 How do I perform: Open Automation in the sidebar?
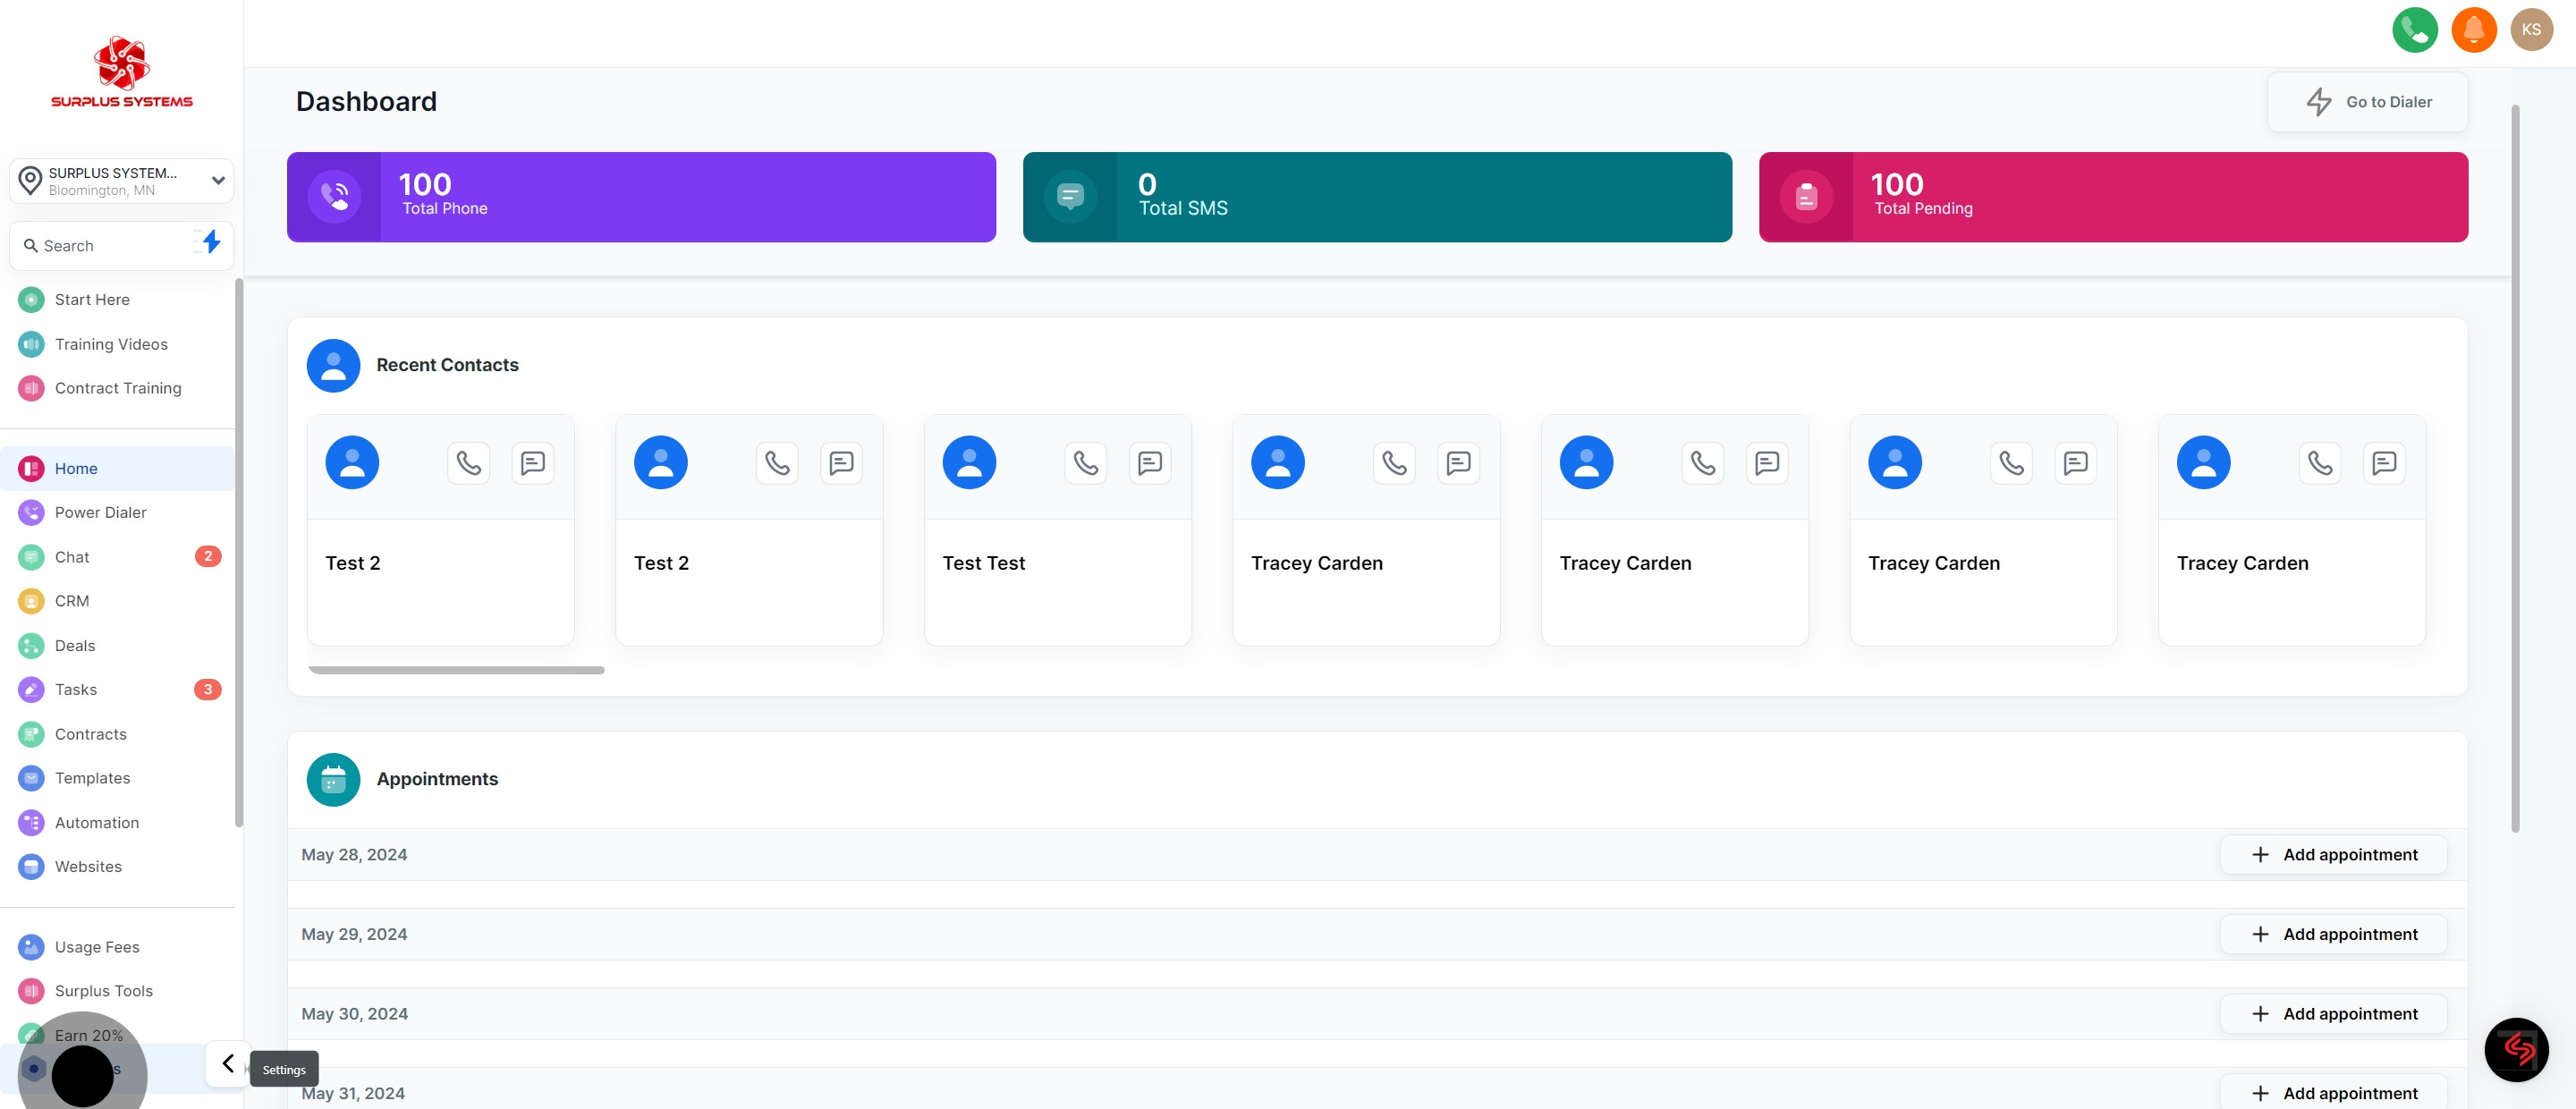point(97,822)
